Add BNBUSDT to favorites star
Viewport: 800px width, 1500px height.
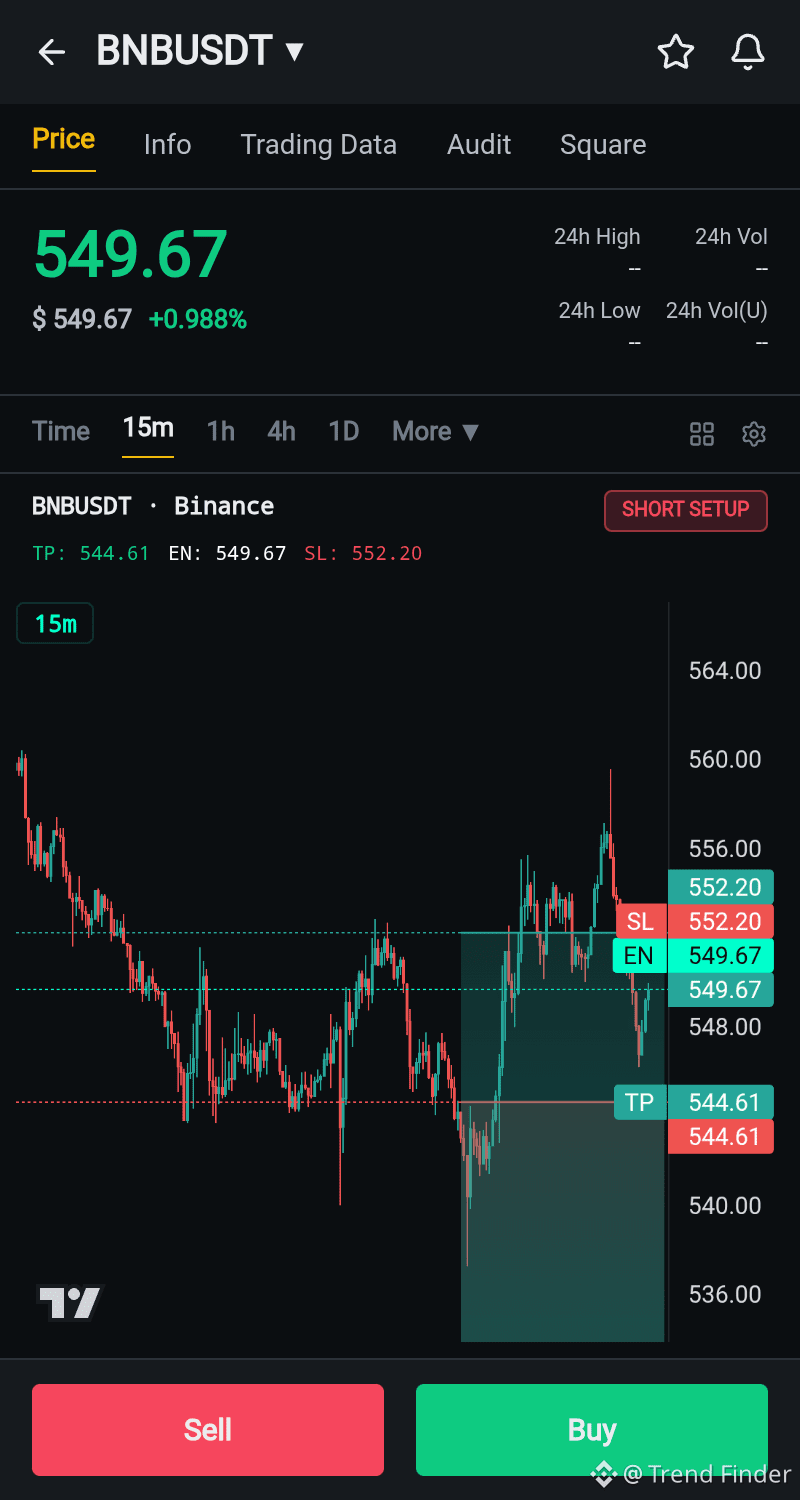tap(676, 52)
